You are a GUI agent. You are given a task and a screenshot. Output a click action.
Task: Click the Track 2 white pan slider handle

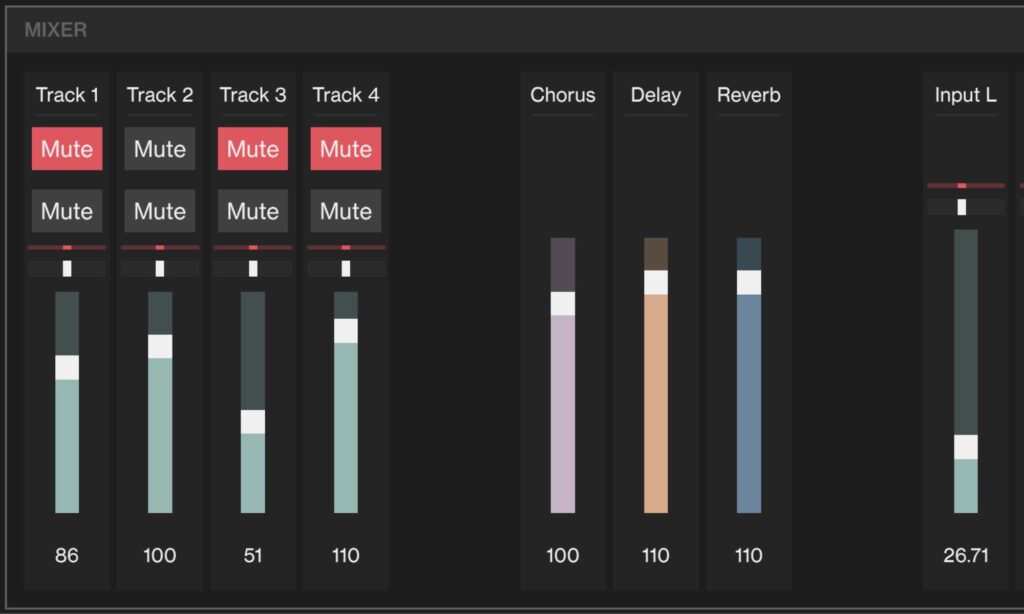pyautogui.click(x=159, y=268)
